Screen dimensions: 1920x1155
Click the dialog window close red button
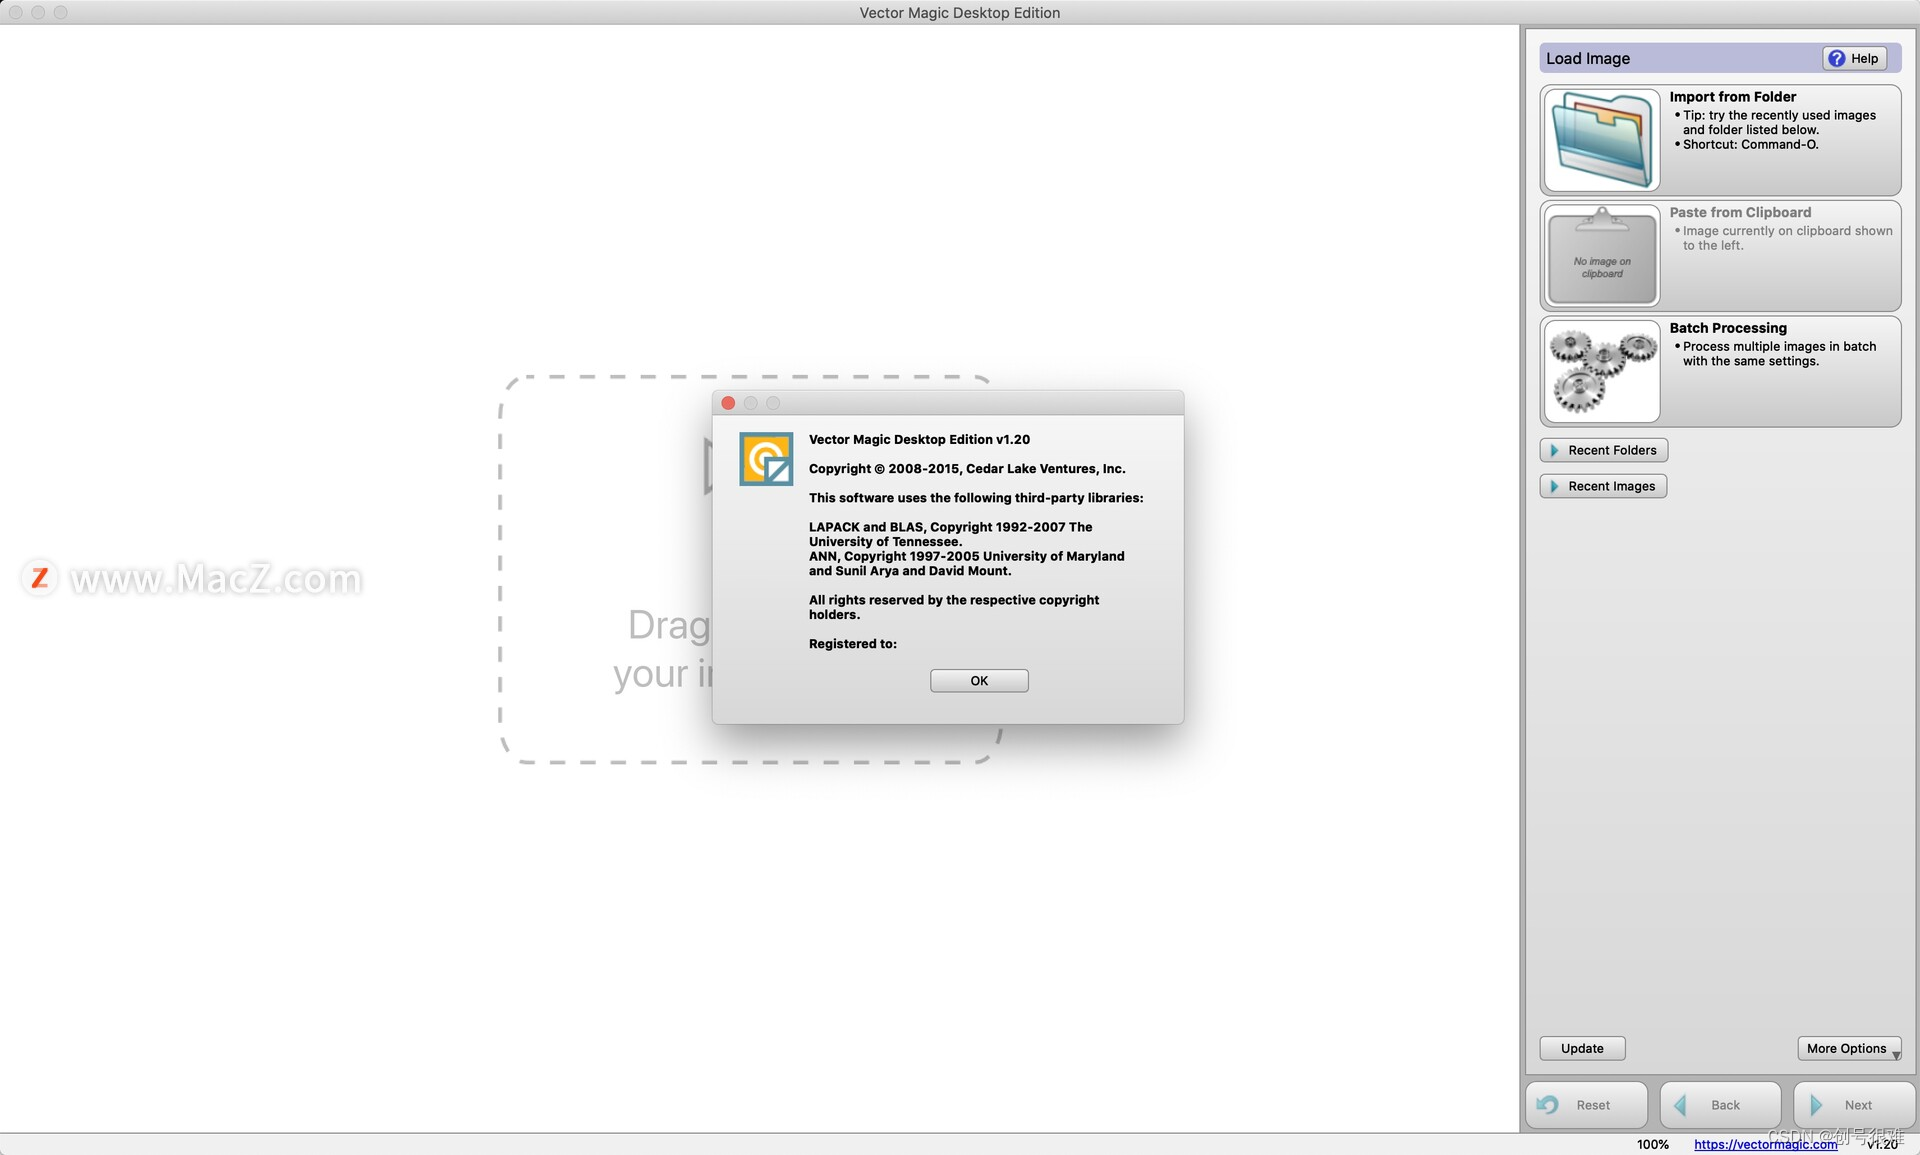point(727,403)
